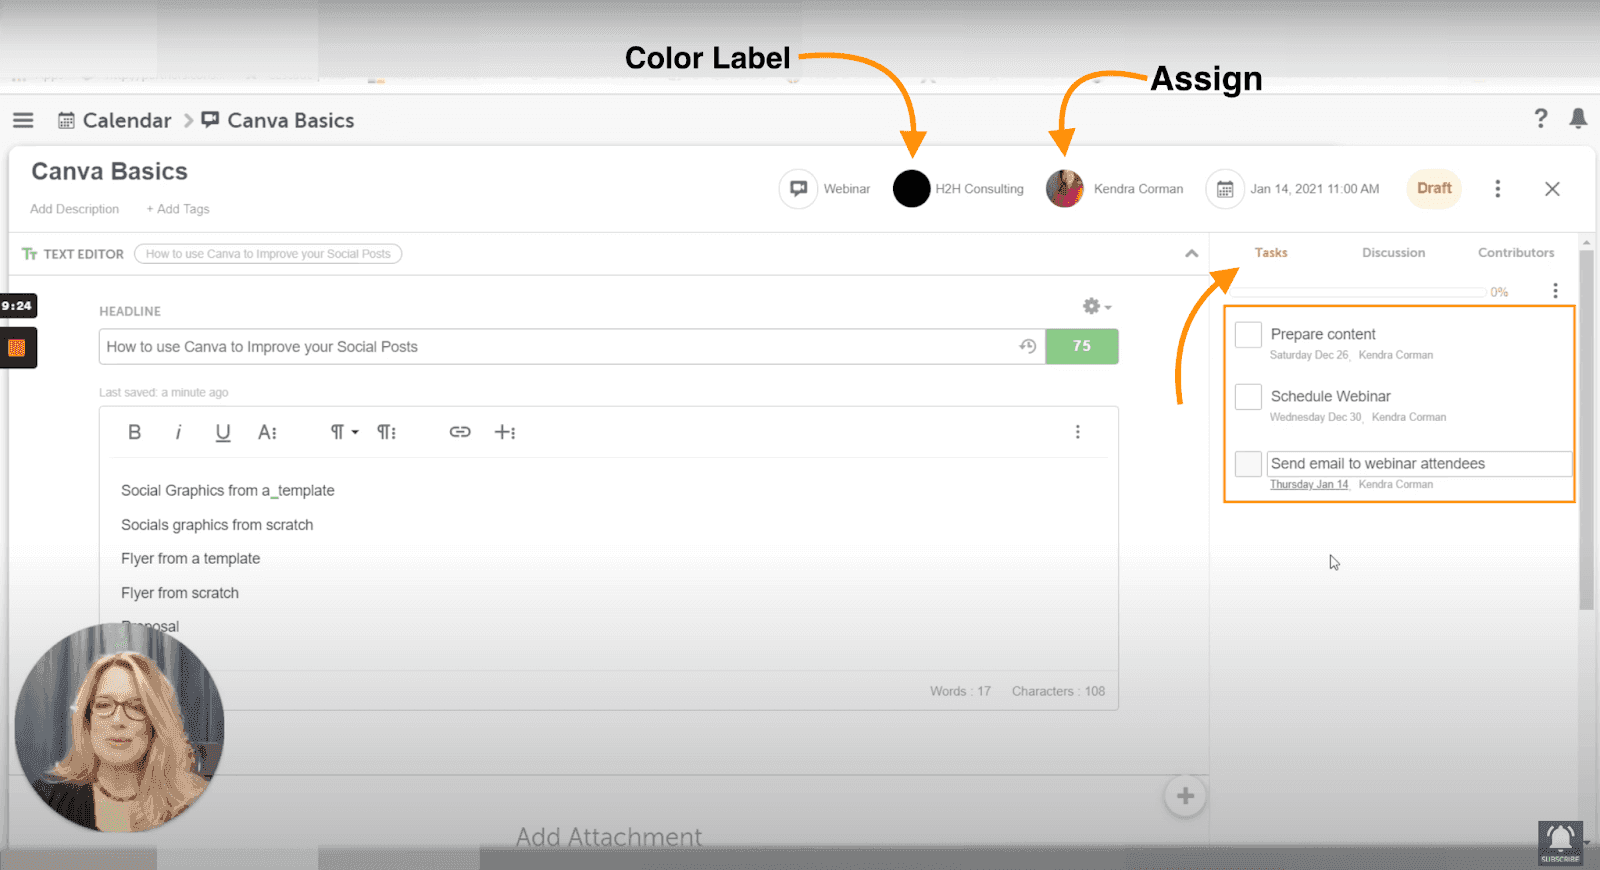Viewport: 1600px width, 870px height.
Task: Open the paragraph style tool
Action: (386, 432)
